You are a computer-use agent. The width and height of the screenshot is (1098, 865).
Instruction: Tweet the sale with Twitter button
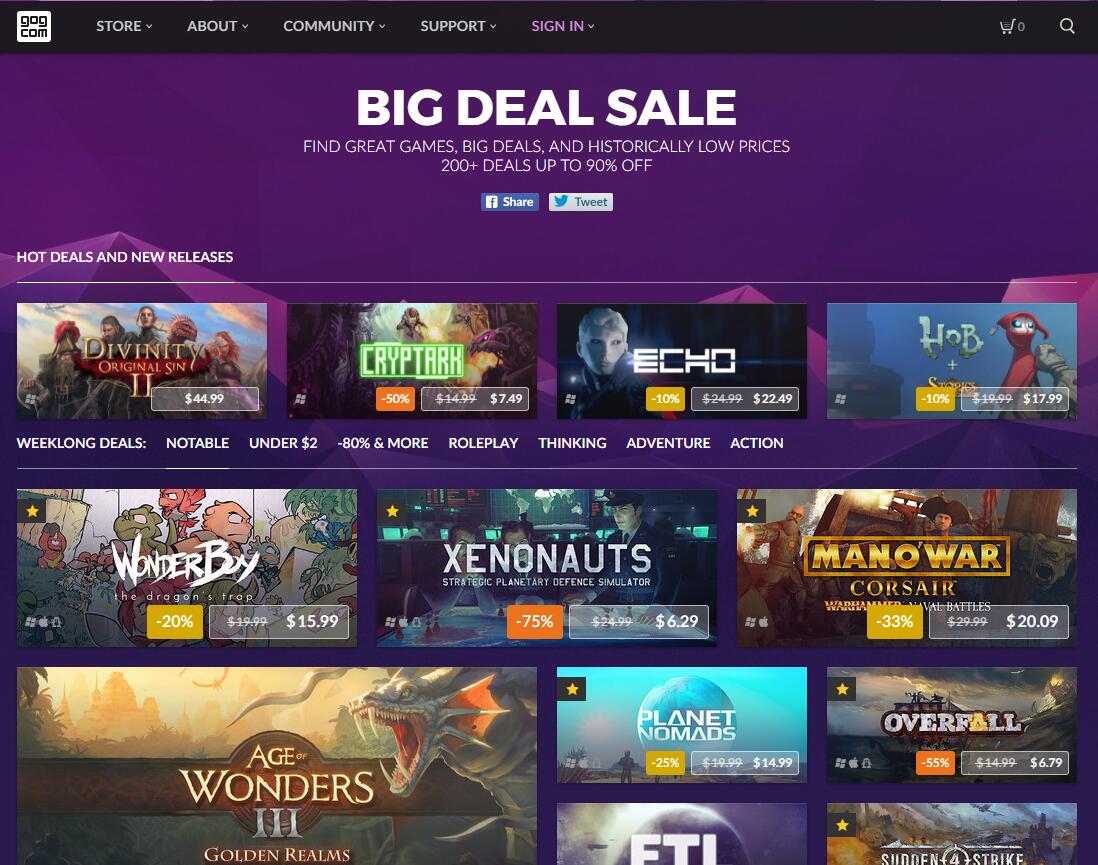[x=581, y=202]
